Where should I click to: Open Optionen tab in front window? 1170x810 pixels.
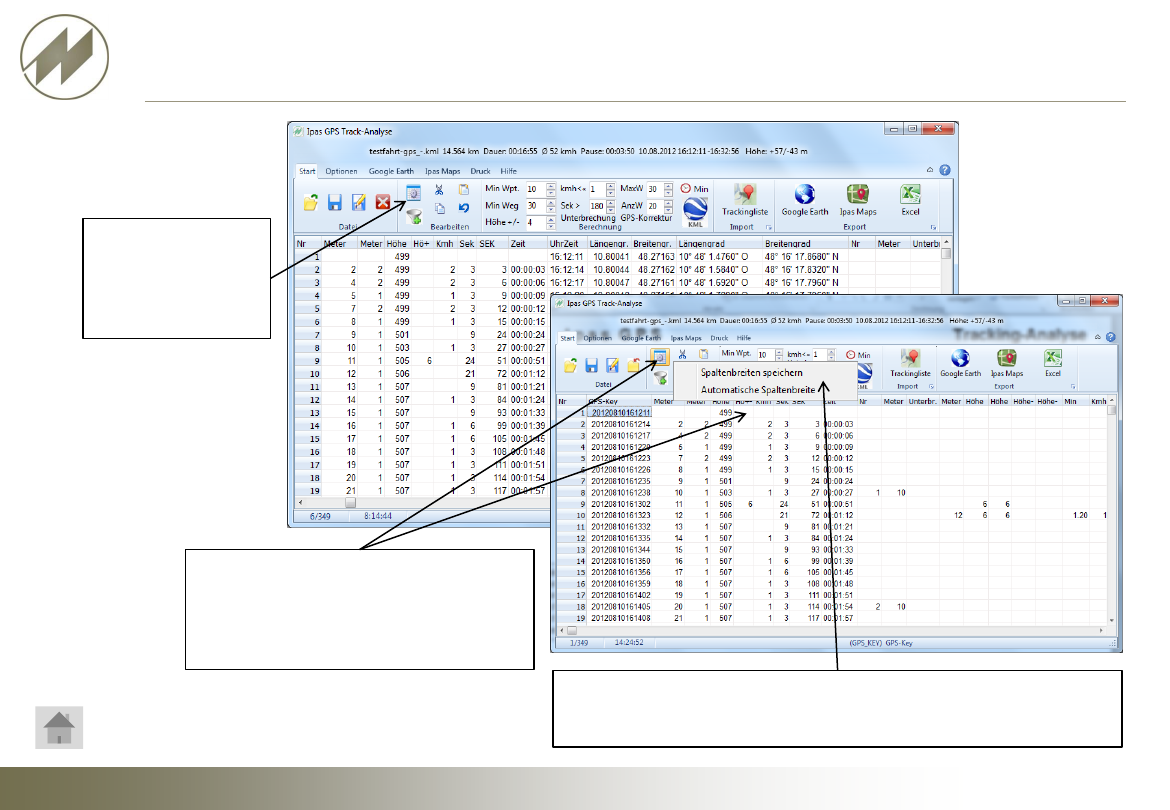point(597,338)
